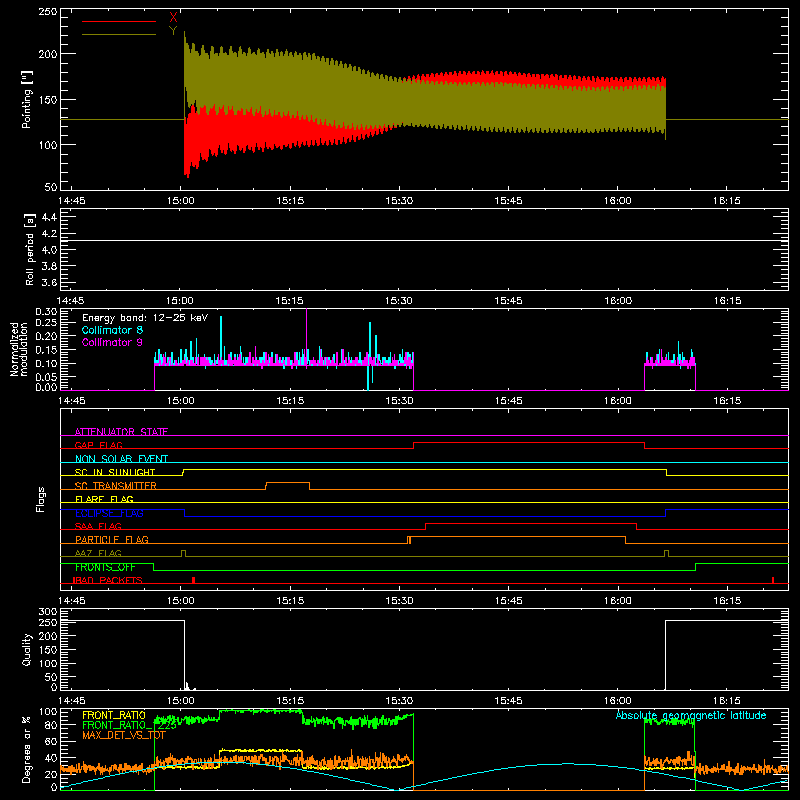
Task: Click the 15:45 tick label under Flags plot
Action: point(508,601)
